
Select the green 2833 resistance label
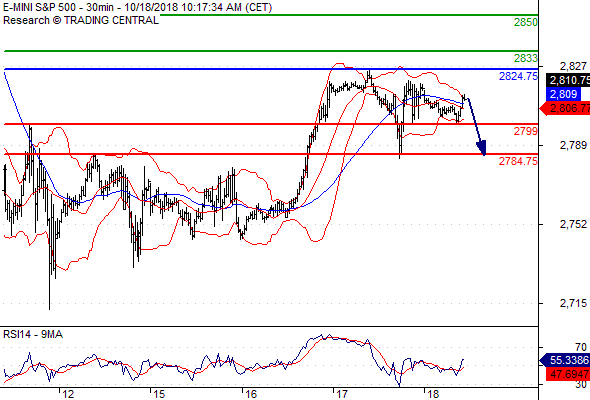click(x=526, y=58)
